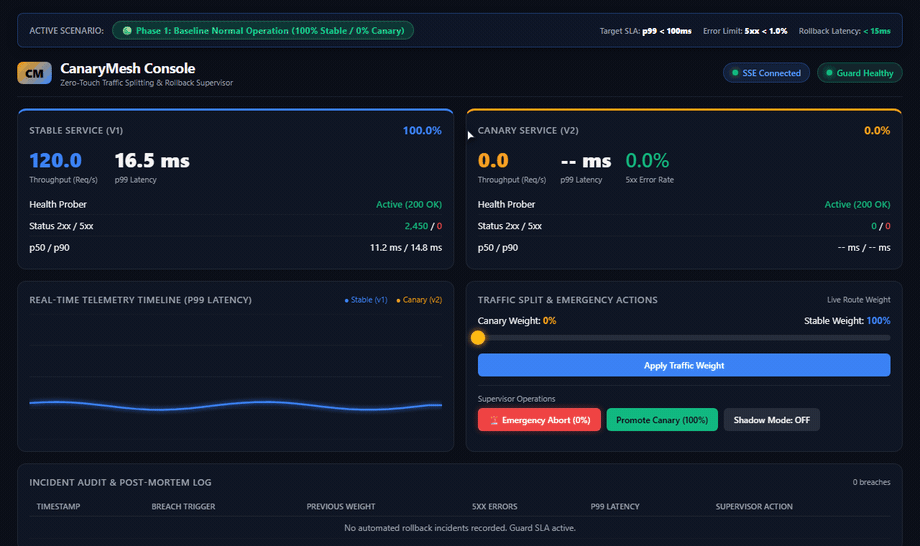This screenshot has height=546, width=920.
Task: Click canary throughput value 0.0
Action: pyautogui.click(x=493, y=160)
